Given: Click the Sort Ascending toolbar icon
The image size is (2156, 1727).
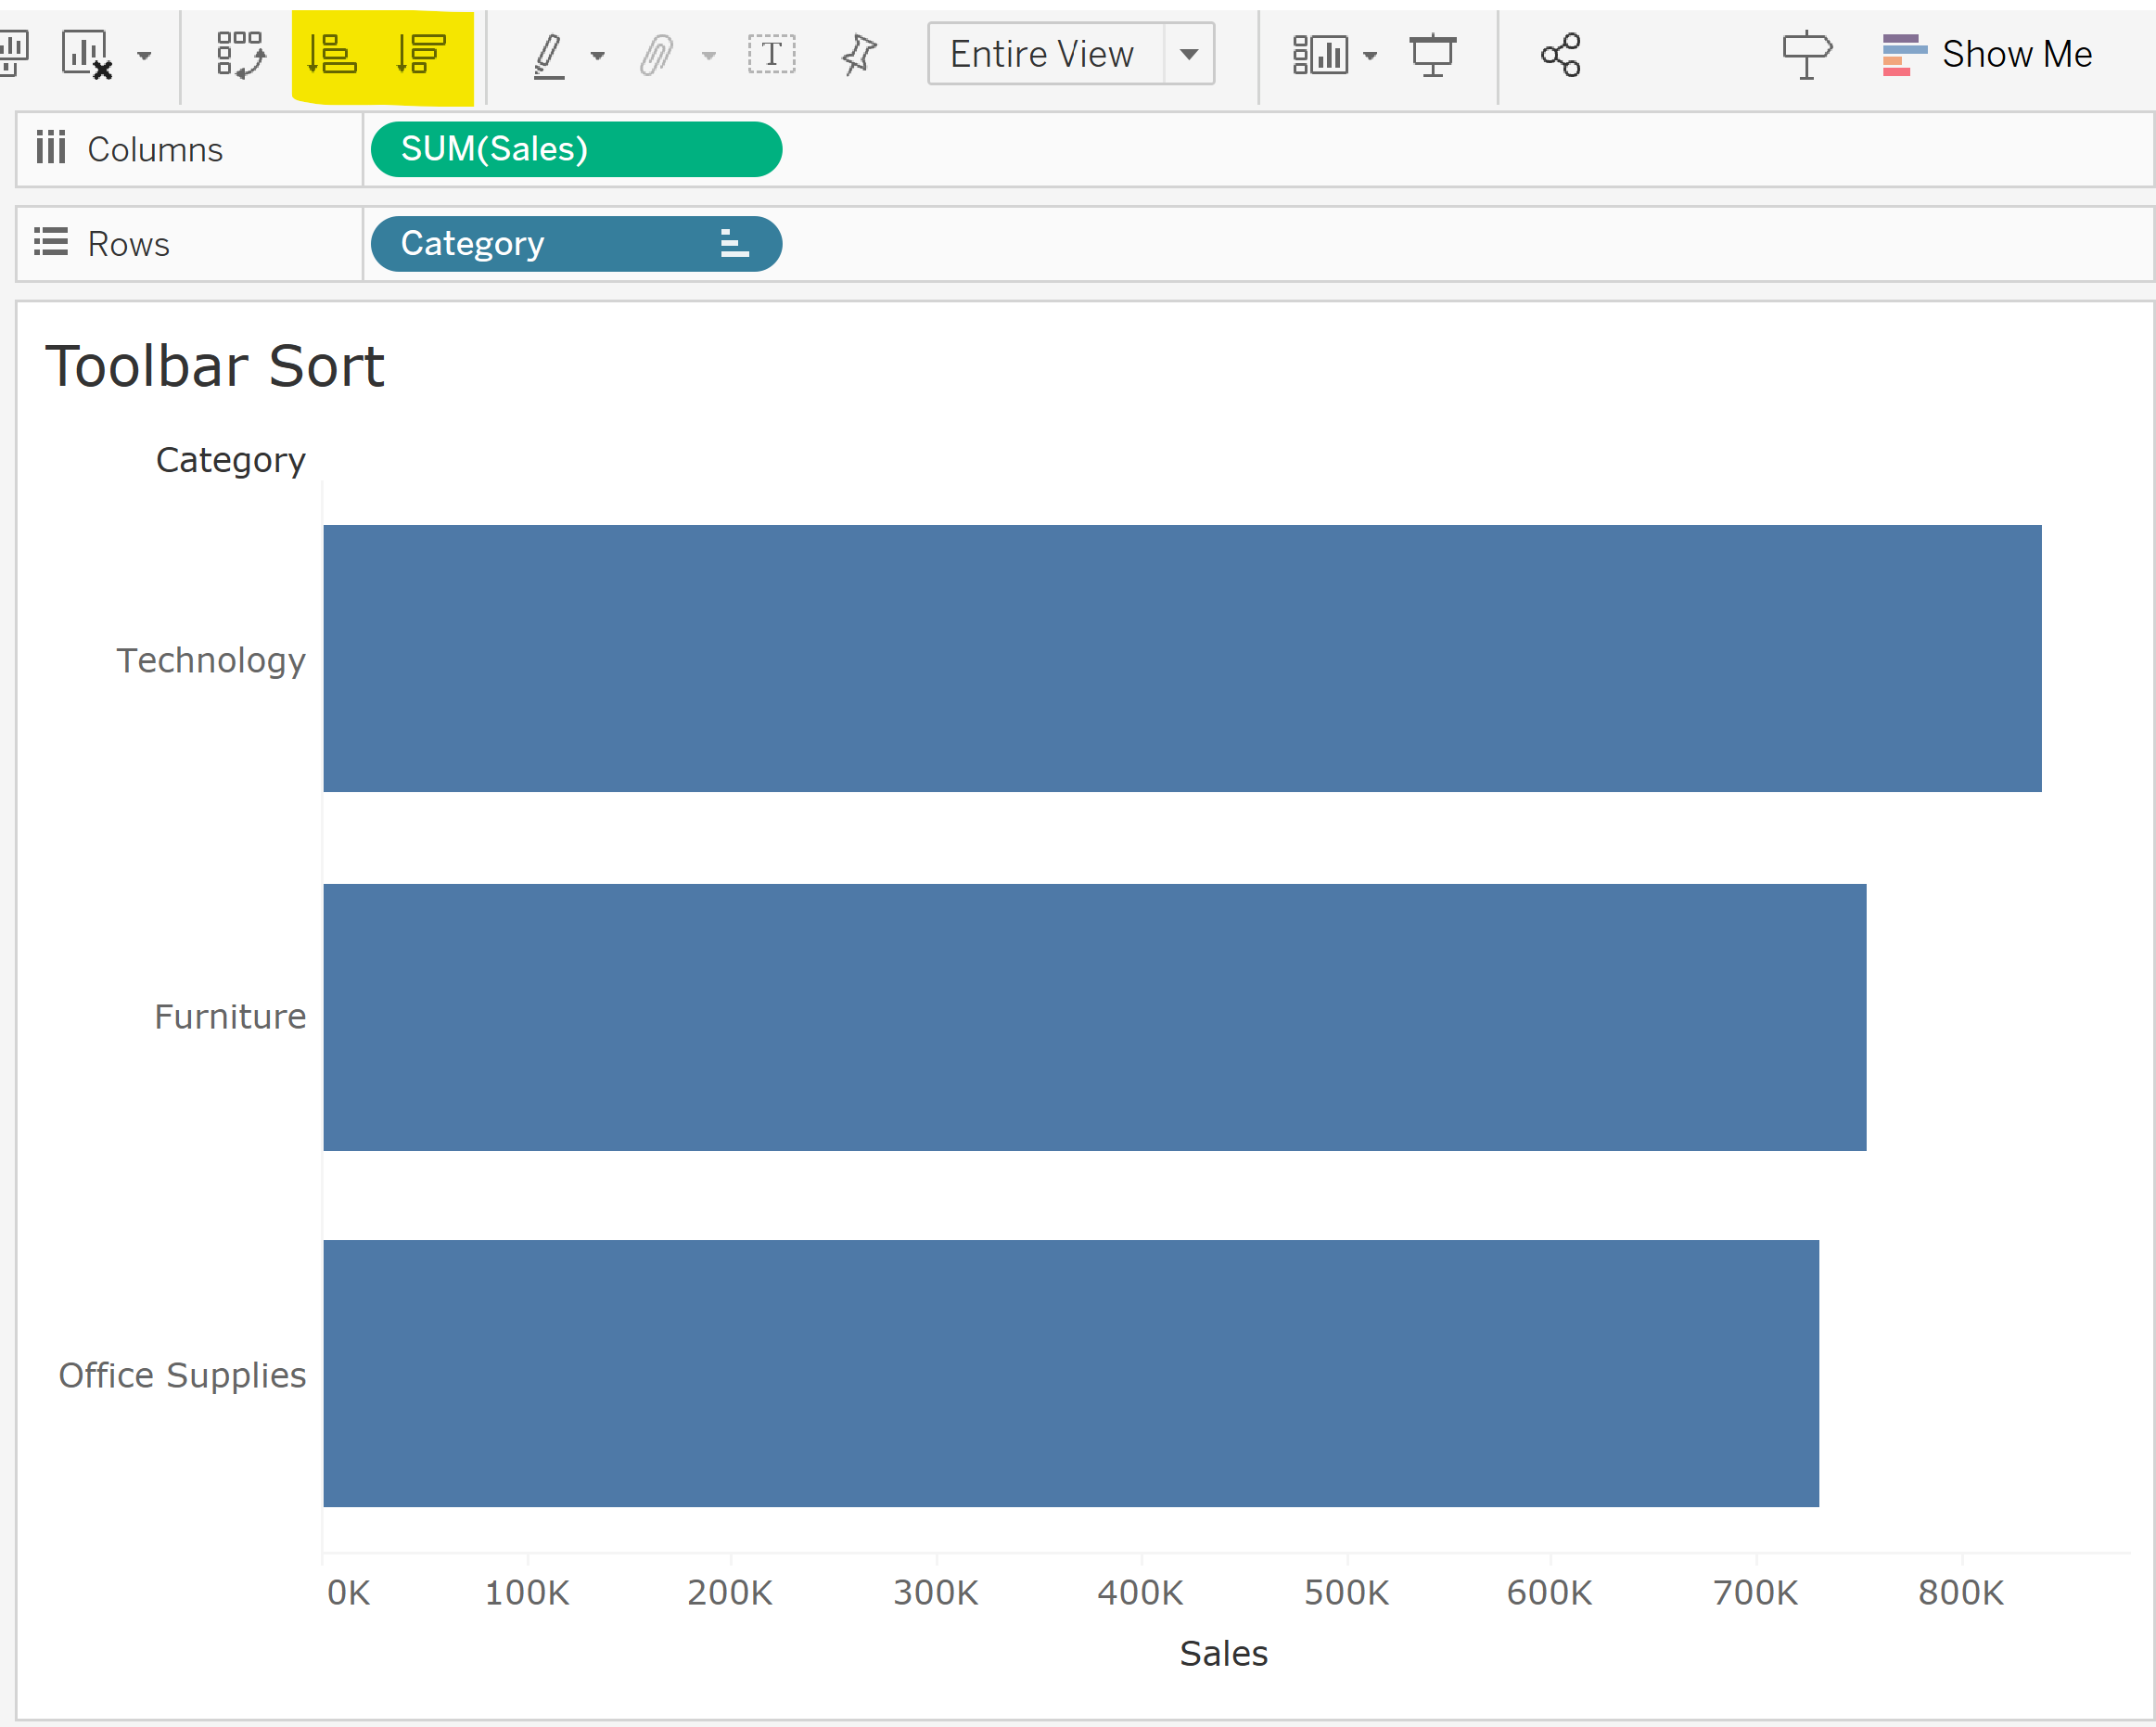Looking at the screenshot, I should [x=332, y=54].
